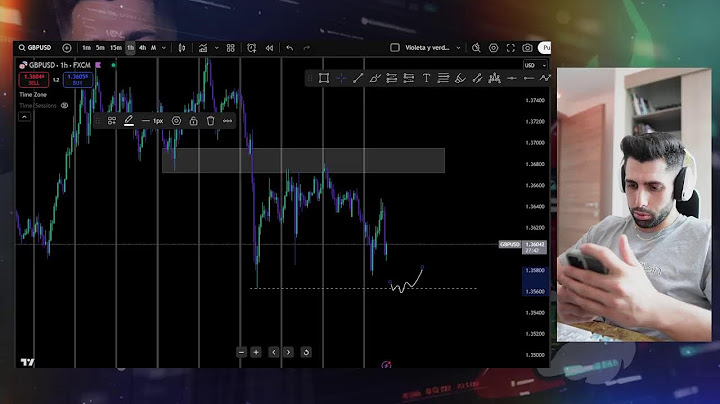This screenshot has height=404, width=720.
Task: Click the 1.36042 current price label
Action: click(534, 247)
